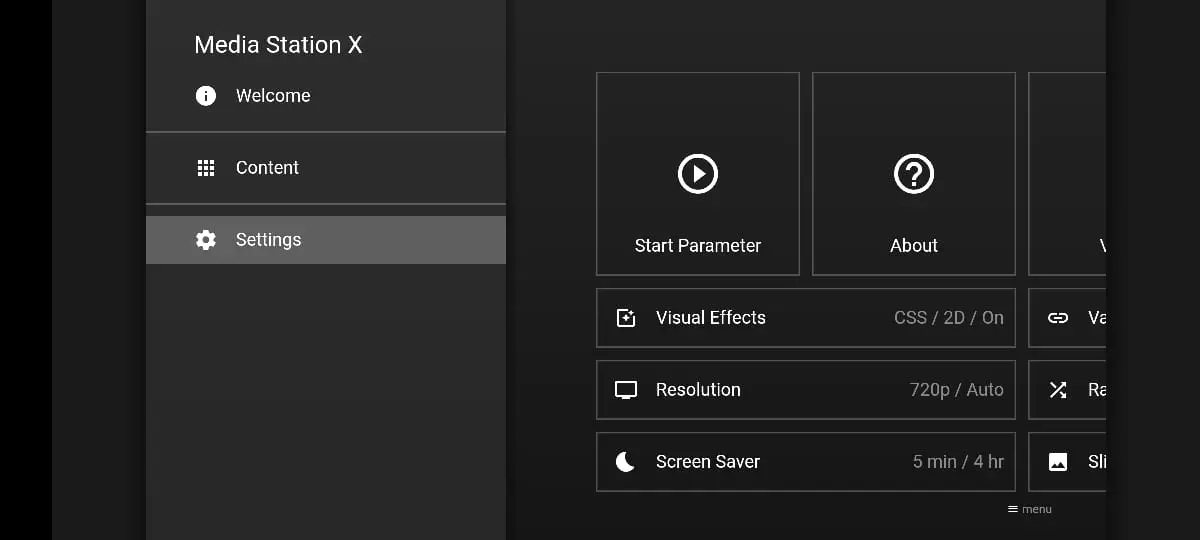1200x540 pixels.
Task: Click the slideshow image icon
Action: tap(1058, 462)
